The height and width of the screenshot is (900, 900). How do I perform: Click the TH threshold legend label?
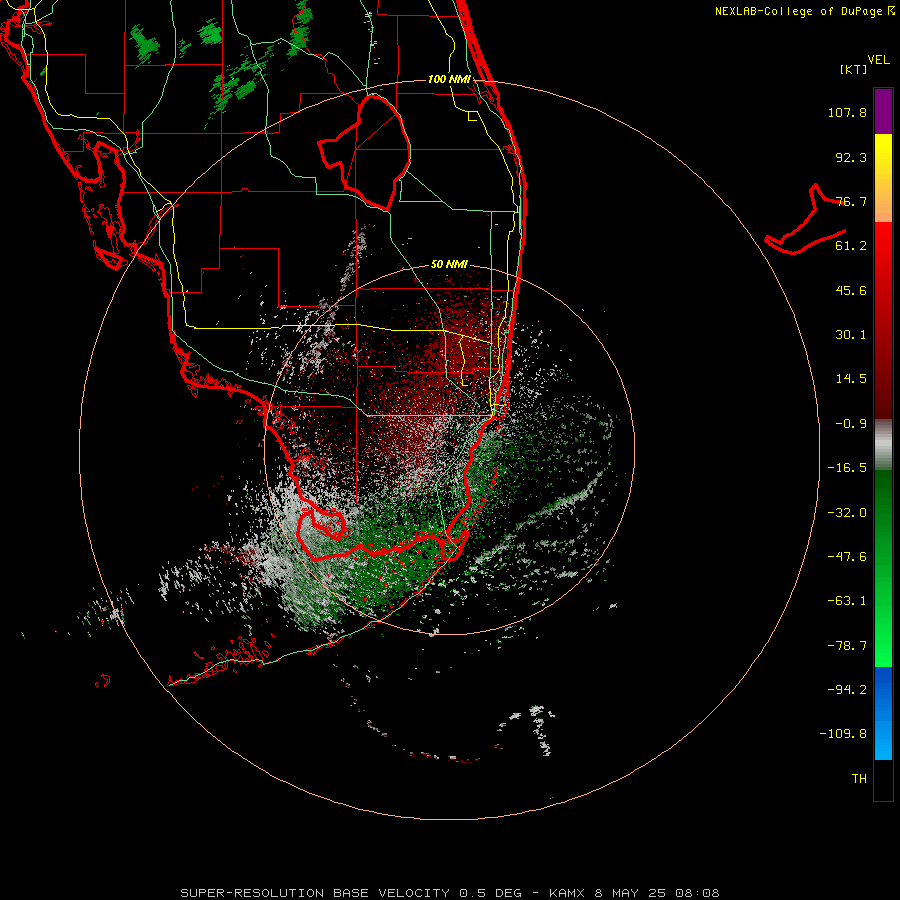click(859, 779)
